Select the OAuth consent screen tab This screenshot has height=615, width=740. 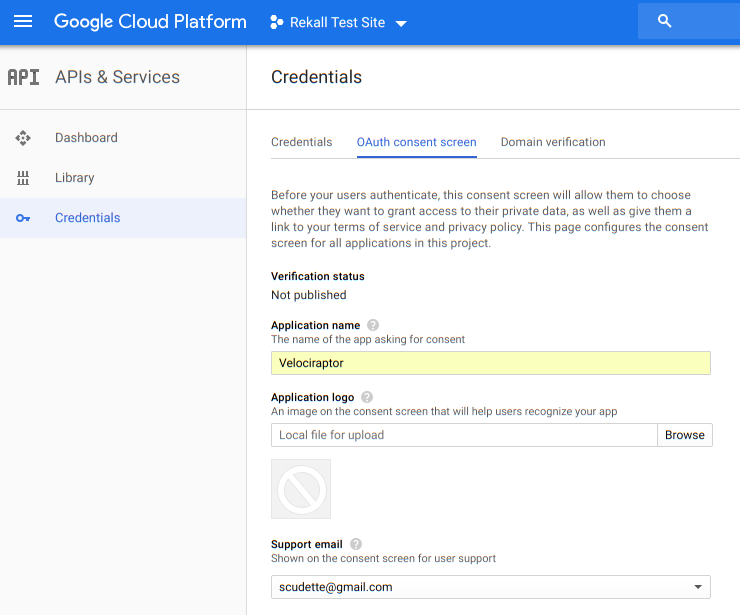(416, 142)
